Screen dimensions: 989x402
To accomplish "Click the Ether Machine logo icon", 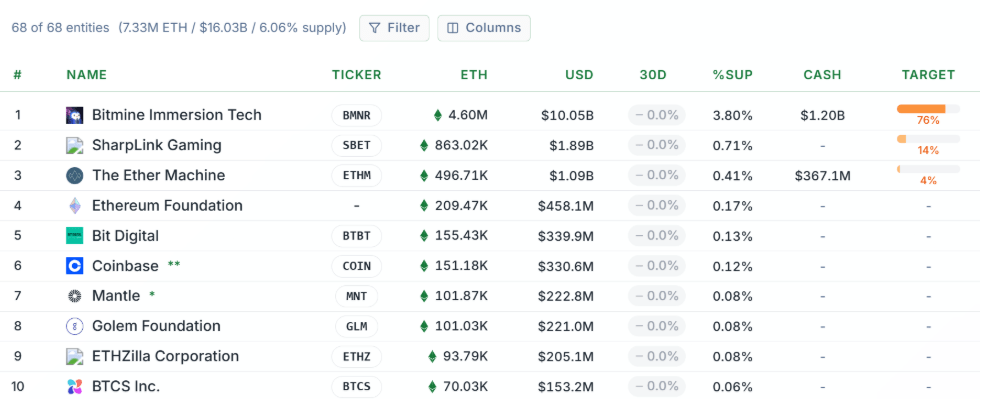I will (74, 176).
